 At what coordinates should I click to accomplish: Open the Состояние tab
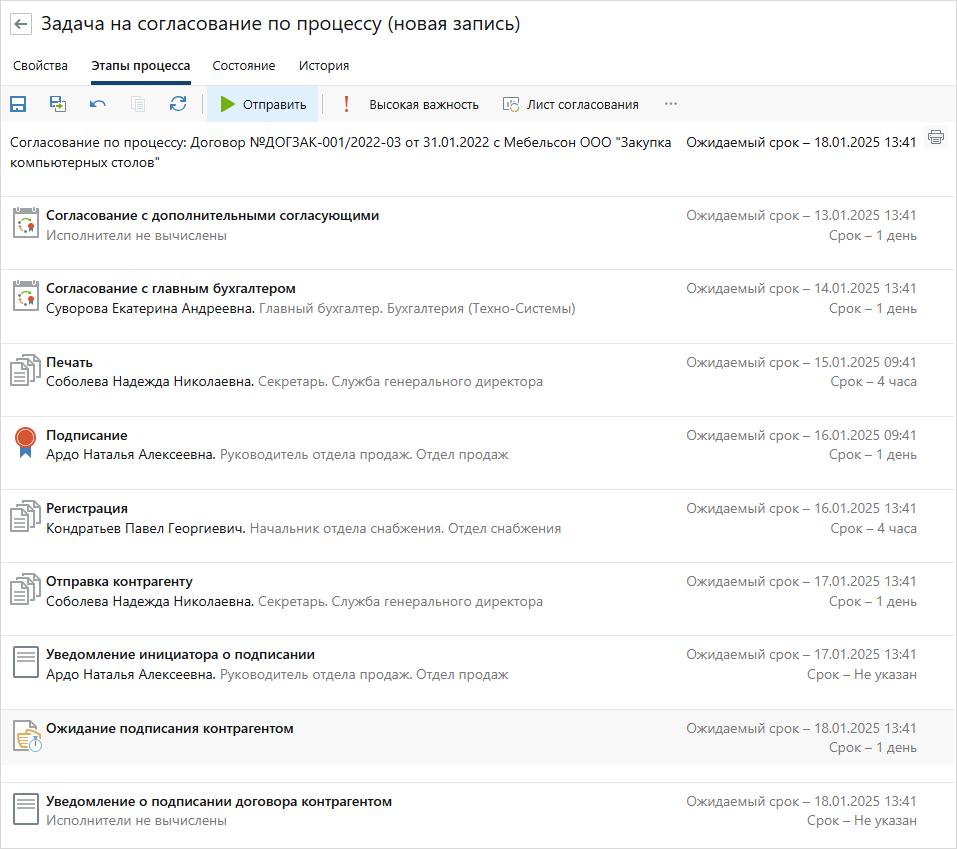pos(243,66)
